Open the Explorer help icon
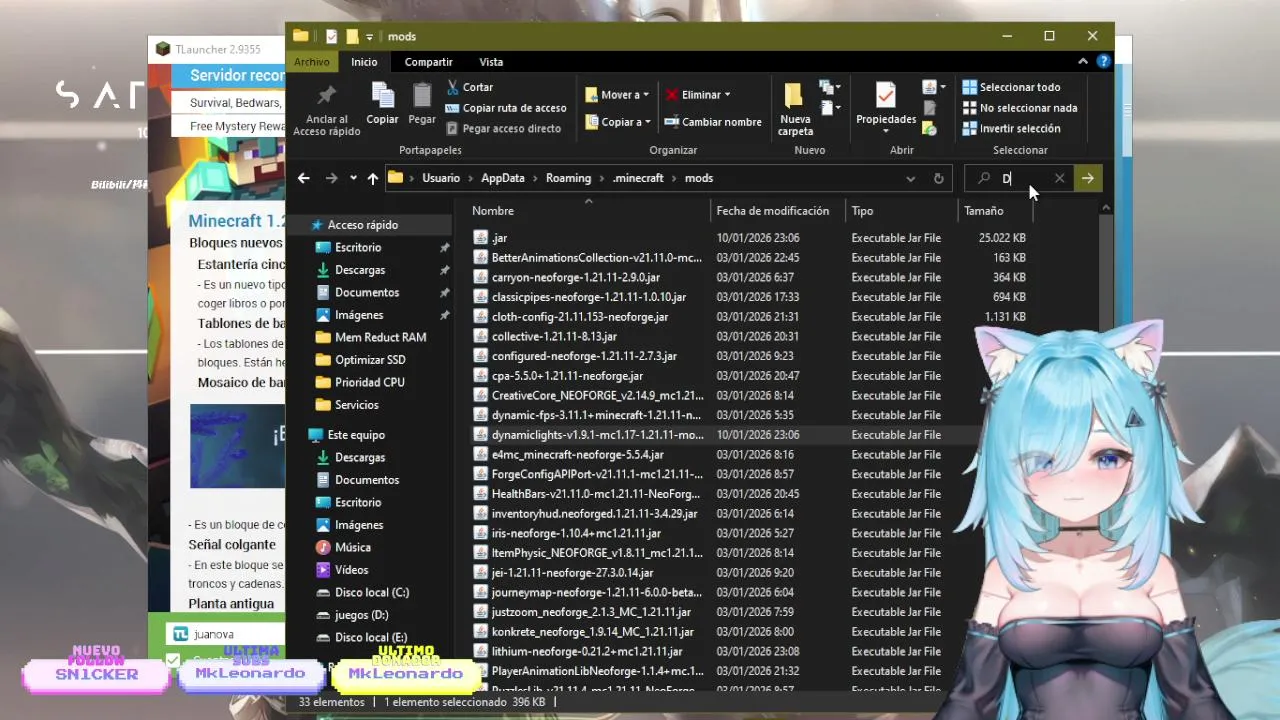Viewport: 1280px width, 720px height. tap(1103, 61)
